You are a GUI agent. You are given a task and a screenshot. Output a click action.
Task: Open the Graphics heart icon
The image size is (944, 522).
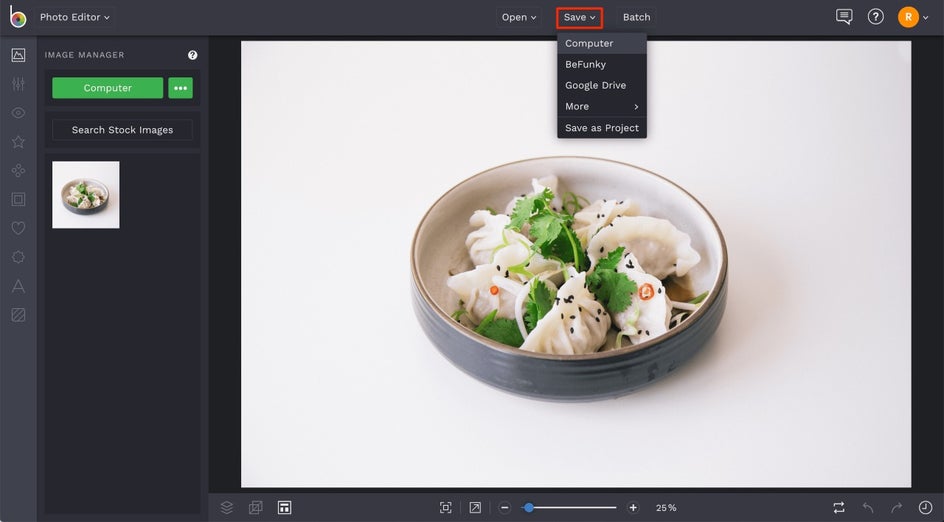pos(18,228)
